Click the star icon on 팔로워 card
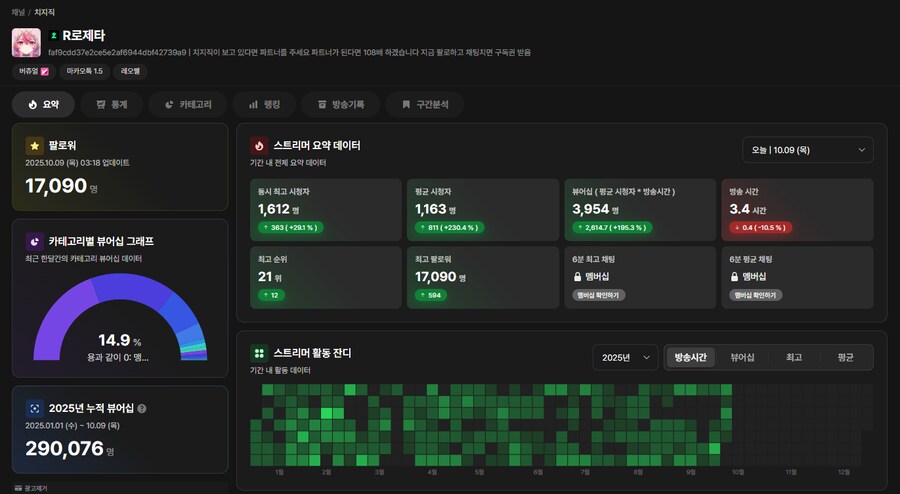900x494 pixels. pos(34,145)
